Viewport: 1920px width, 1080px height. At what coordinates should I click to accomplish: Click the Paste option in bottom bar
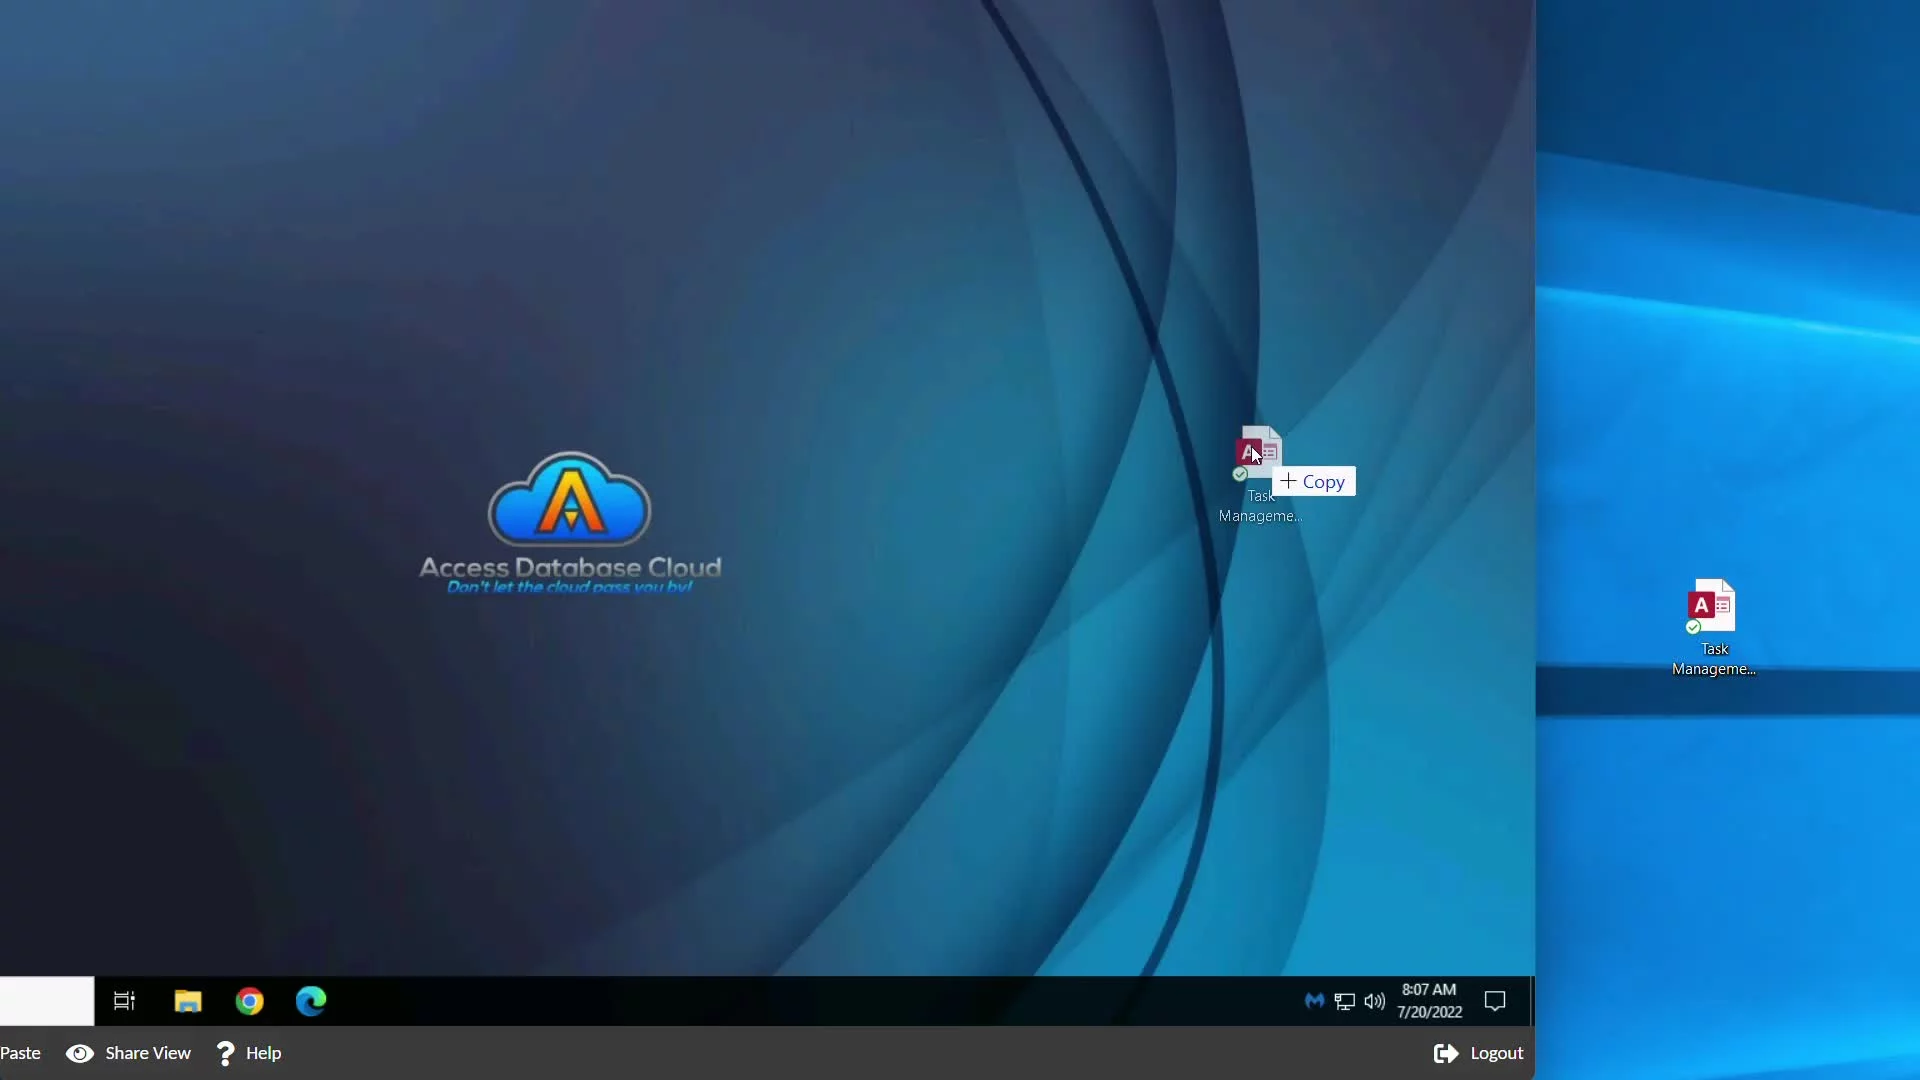pos(20,1053)
